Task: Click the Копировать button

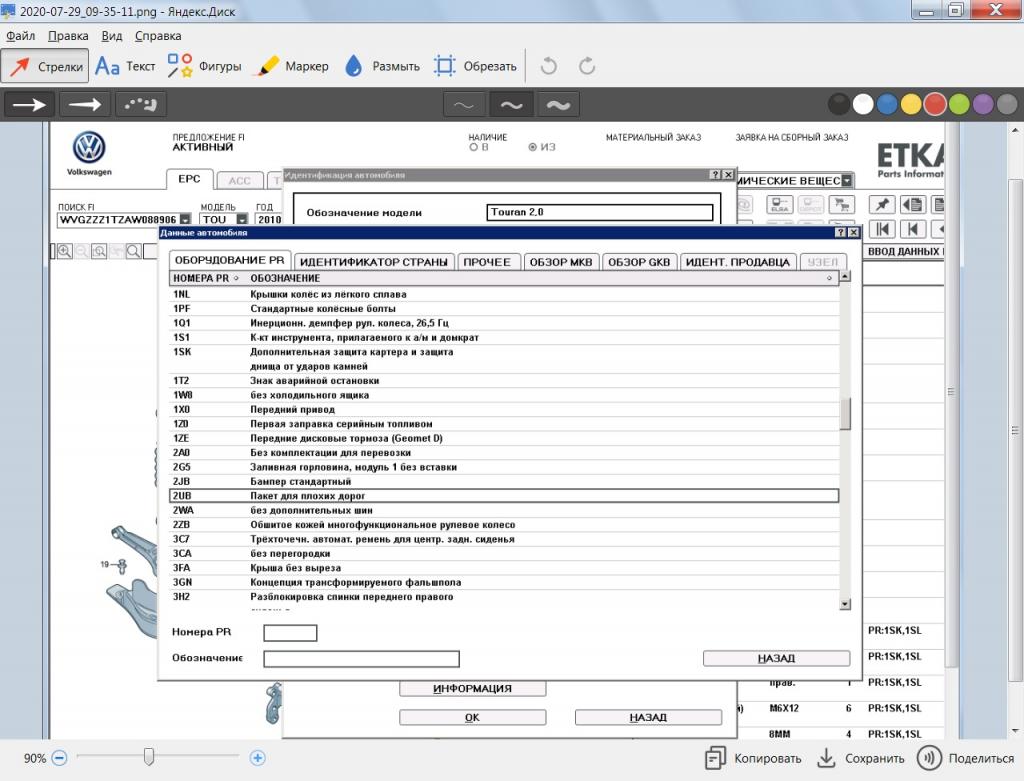Action: coord(754,758)
